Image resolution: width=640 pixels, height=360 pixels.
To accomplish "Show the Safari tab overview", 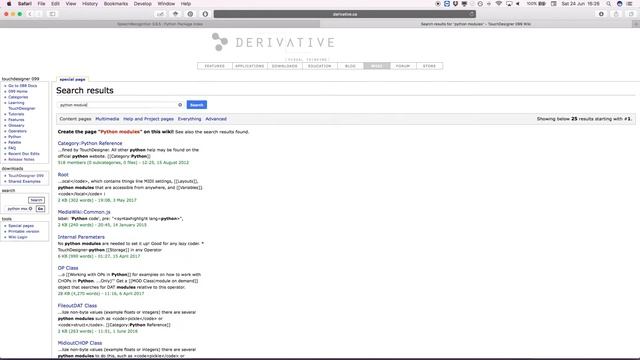I will [x=631, y=14].
